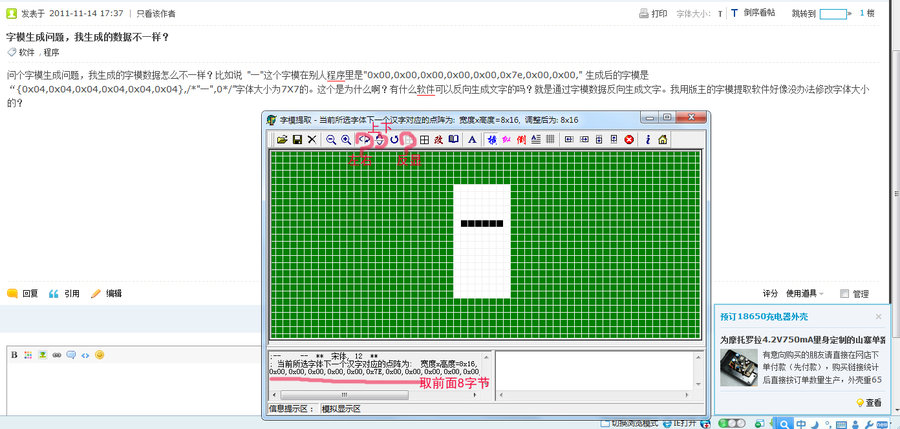
Task: Click the invert display (反显) icon
Action: click(x=408, y=140)
